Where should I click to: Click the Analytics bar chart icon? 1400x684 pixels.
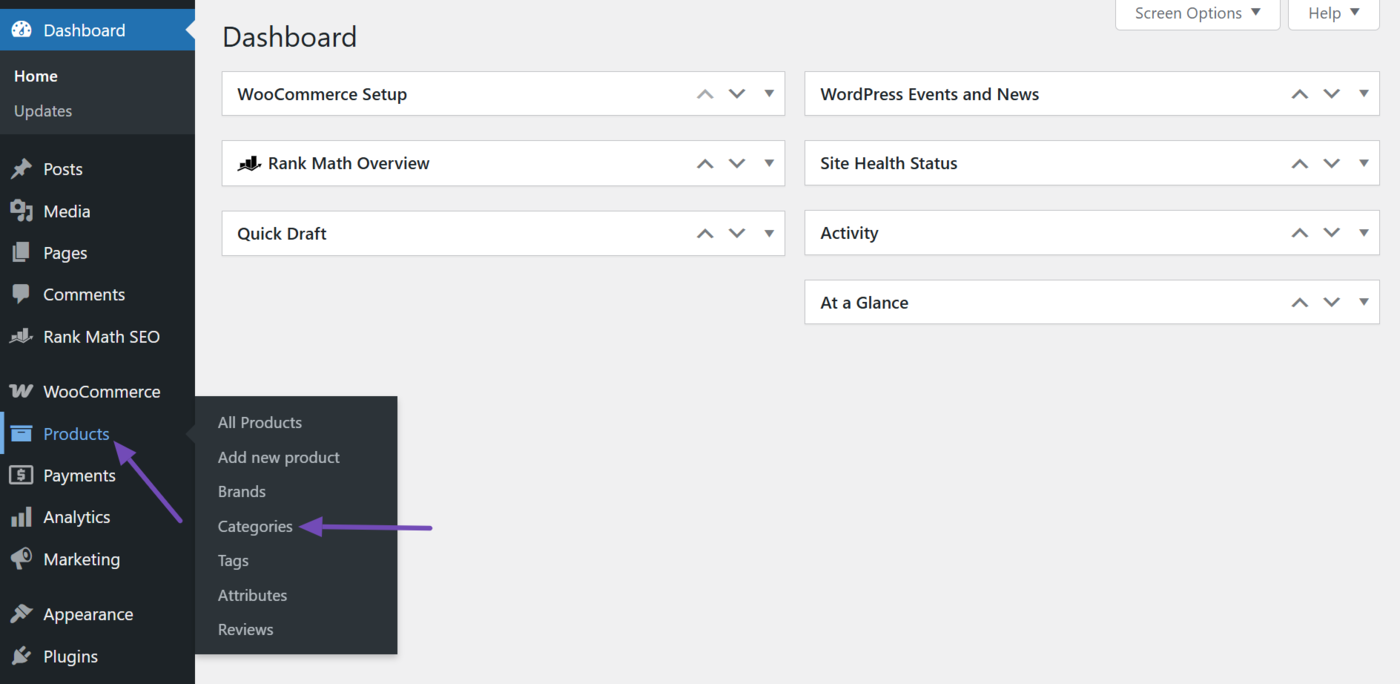tap(21, 518)
